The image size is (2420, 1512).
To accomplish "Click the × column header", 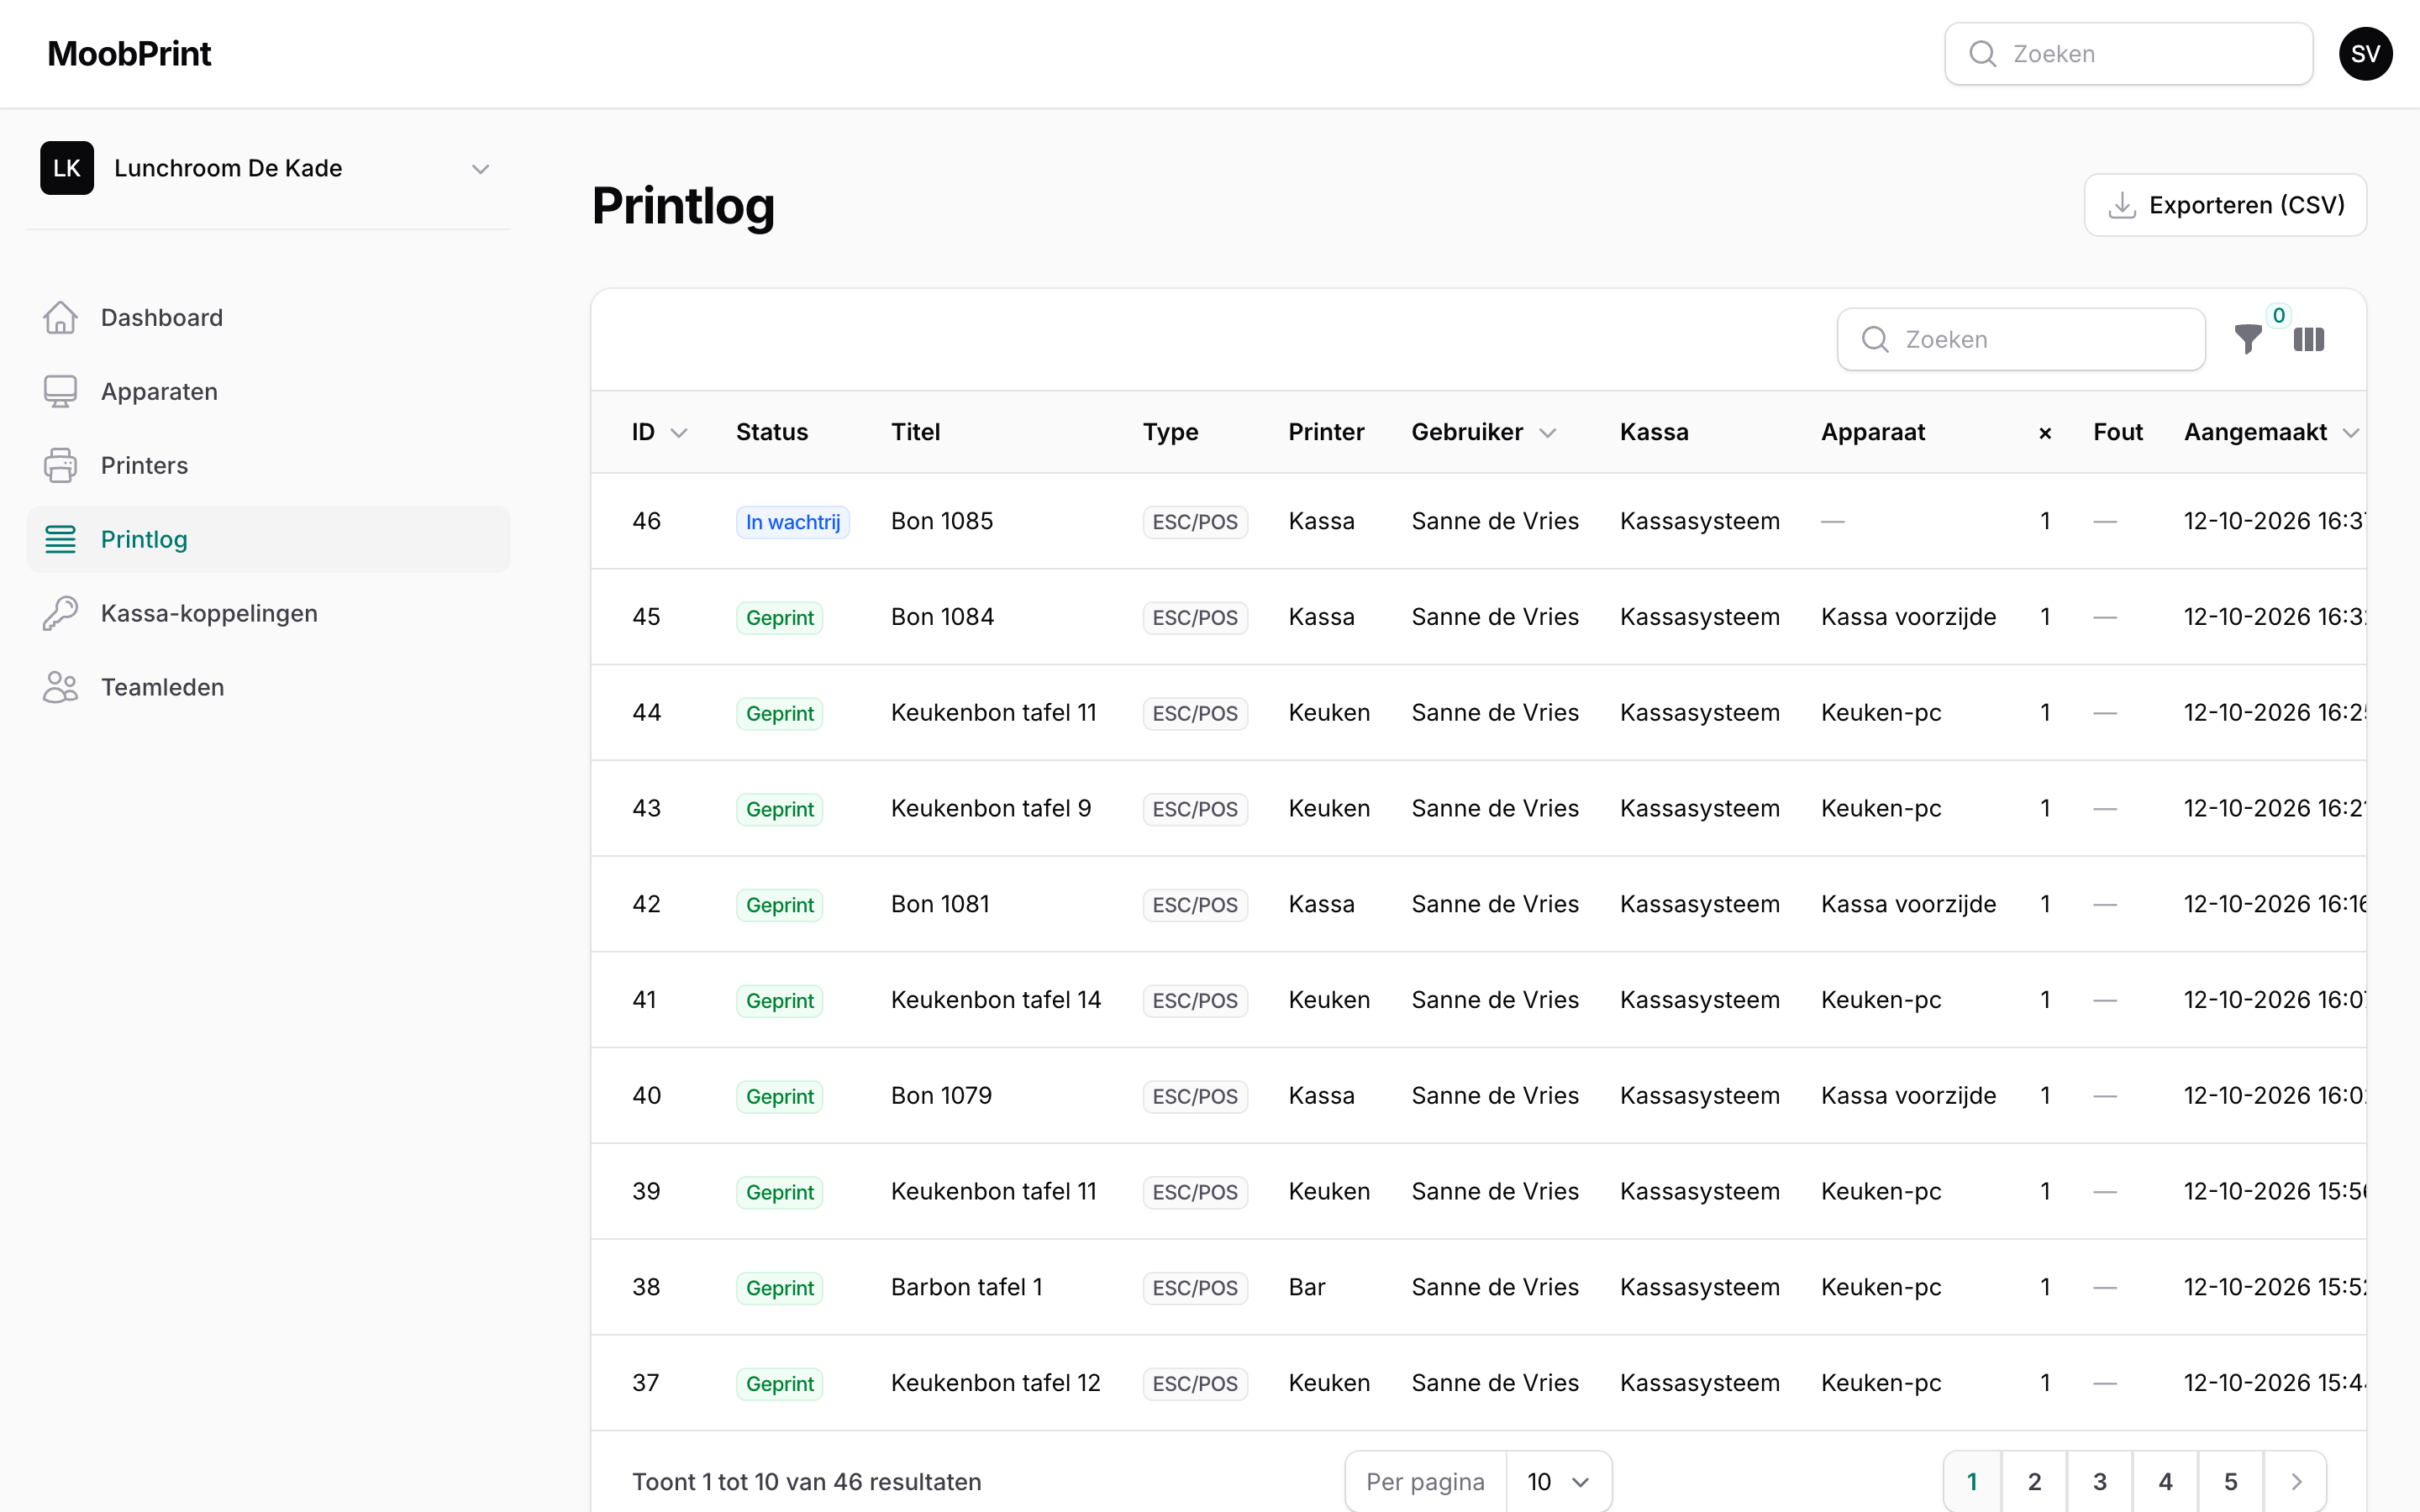I will 2045,433.
